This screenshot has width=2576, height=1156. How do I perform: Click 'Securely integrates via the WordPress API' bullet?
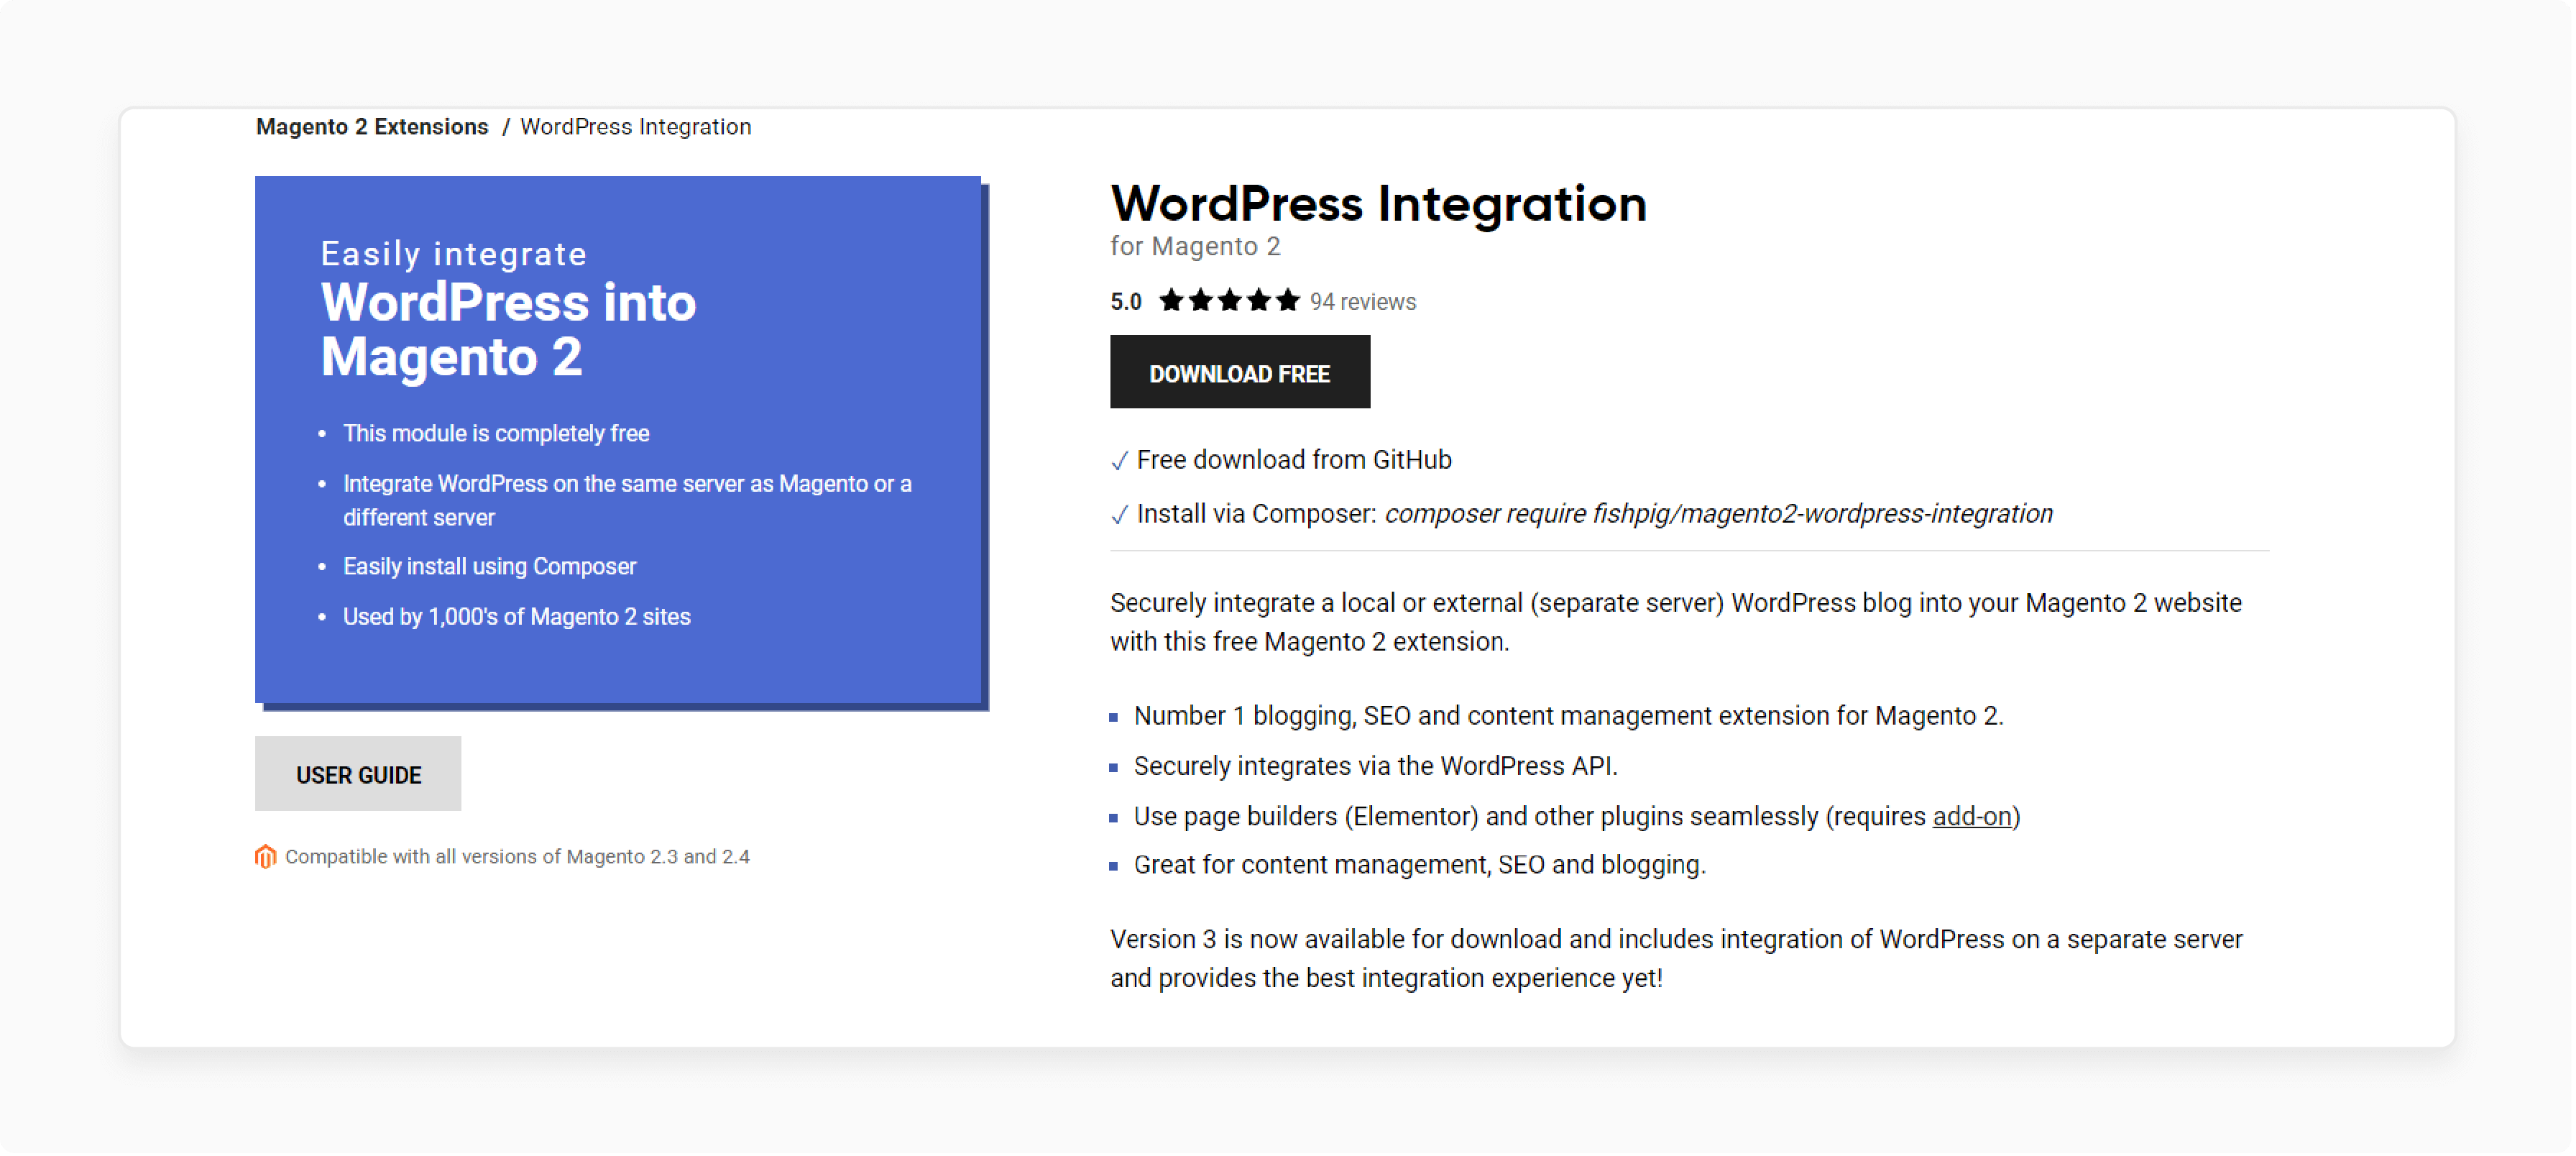1375,767
